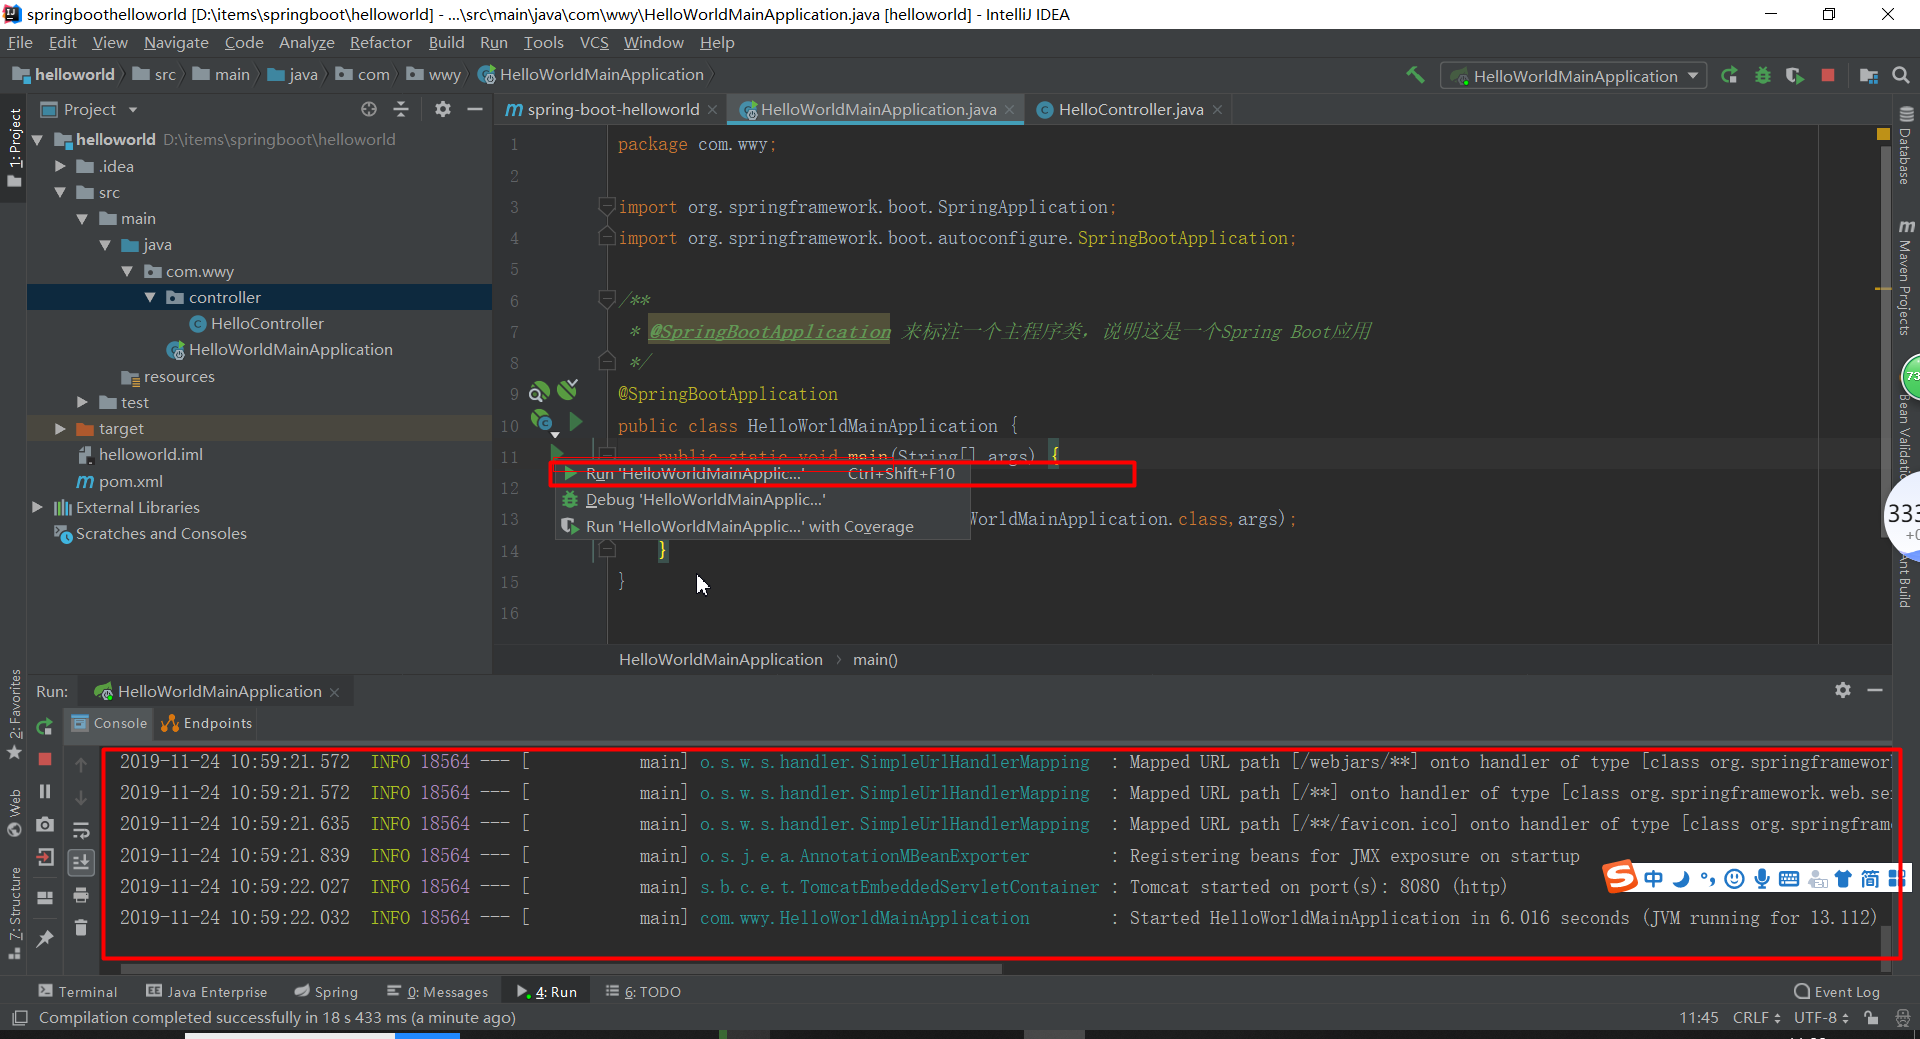Open the Database side tool window

[1906, 145]
